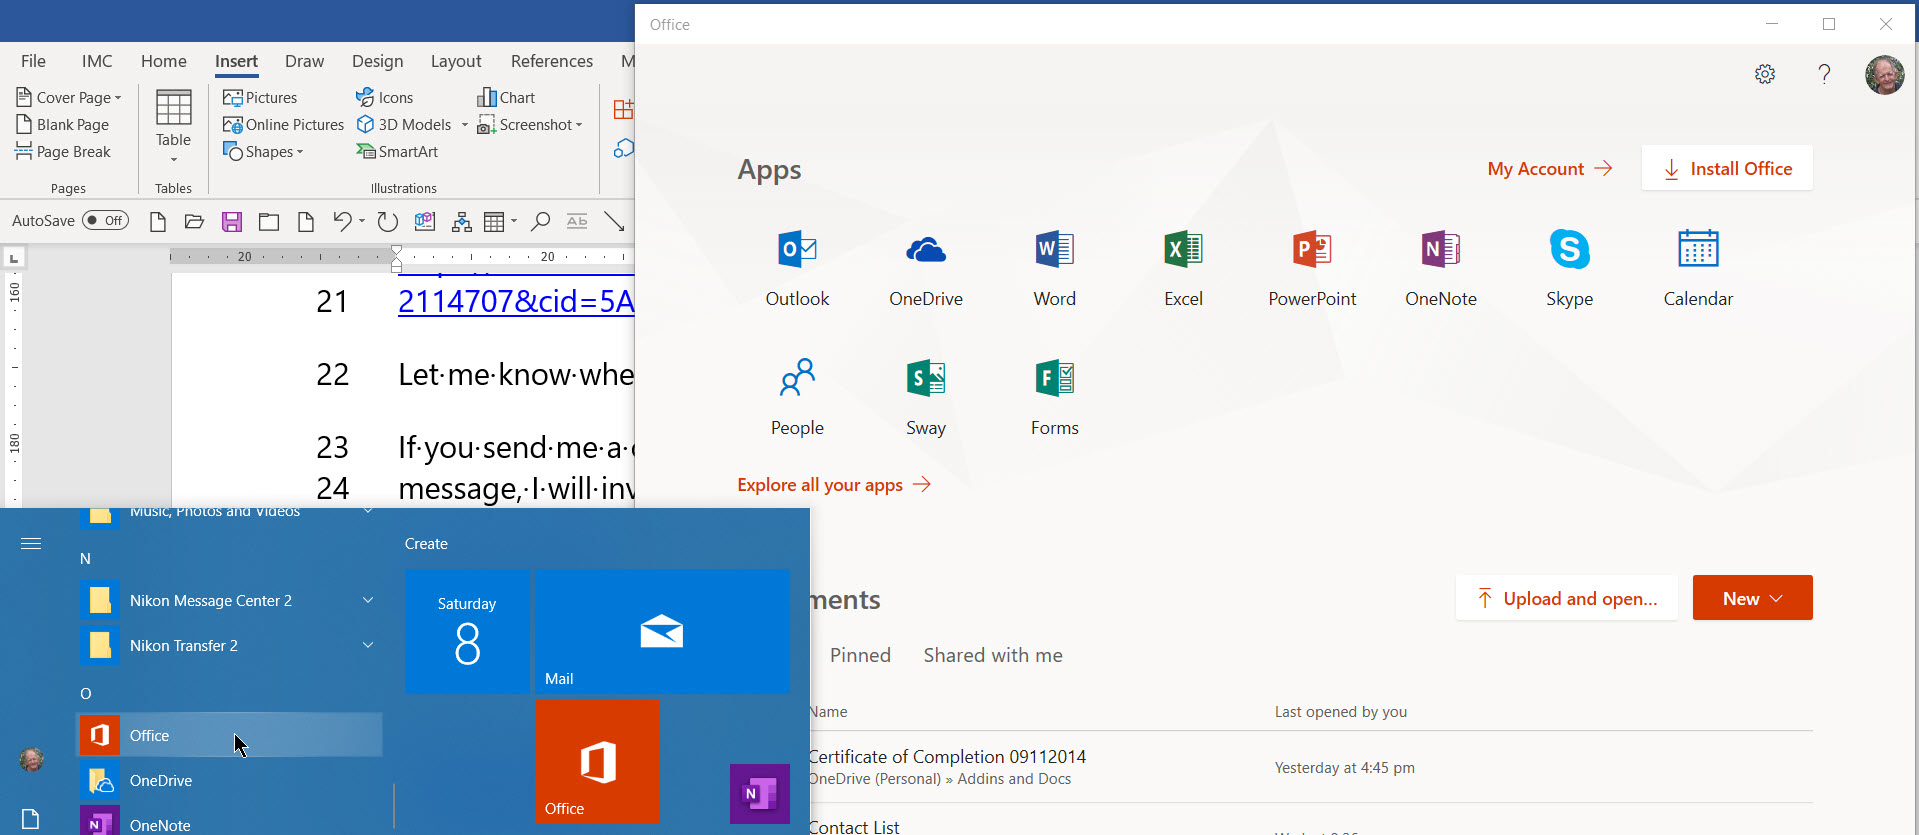The width and height of the screenshot is (1919, 835).
Task: Click the Help question mark in Office window
Action: coord(1824,74)
